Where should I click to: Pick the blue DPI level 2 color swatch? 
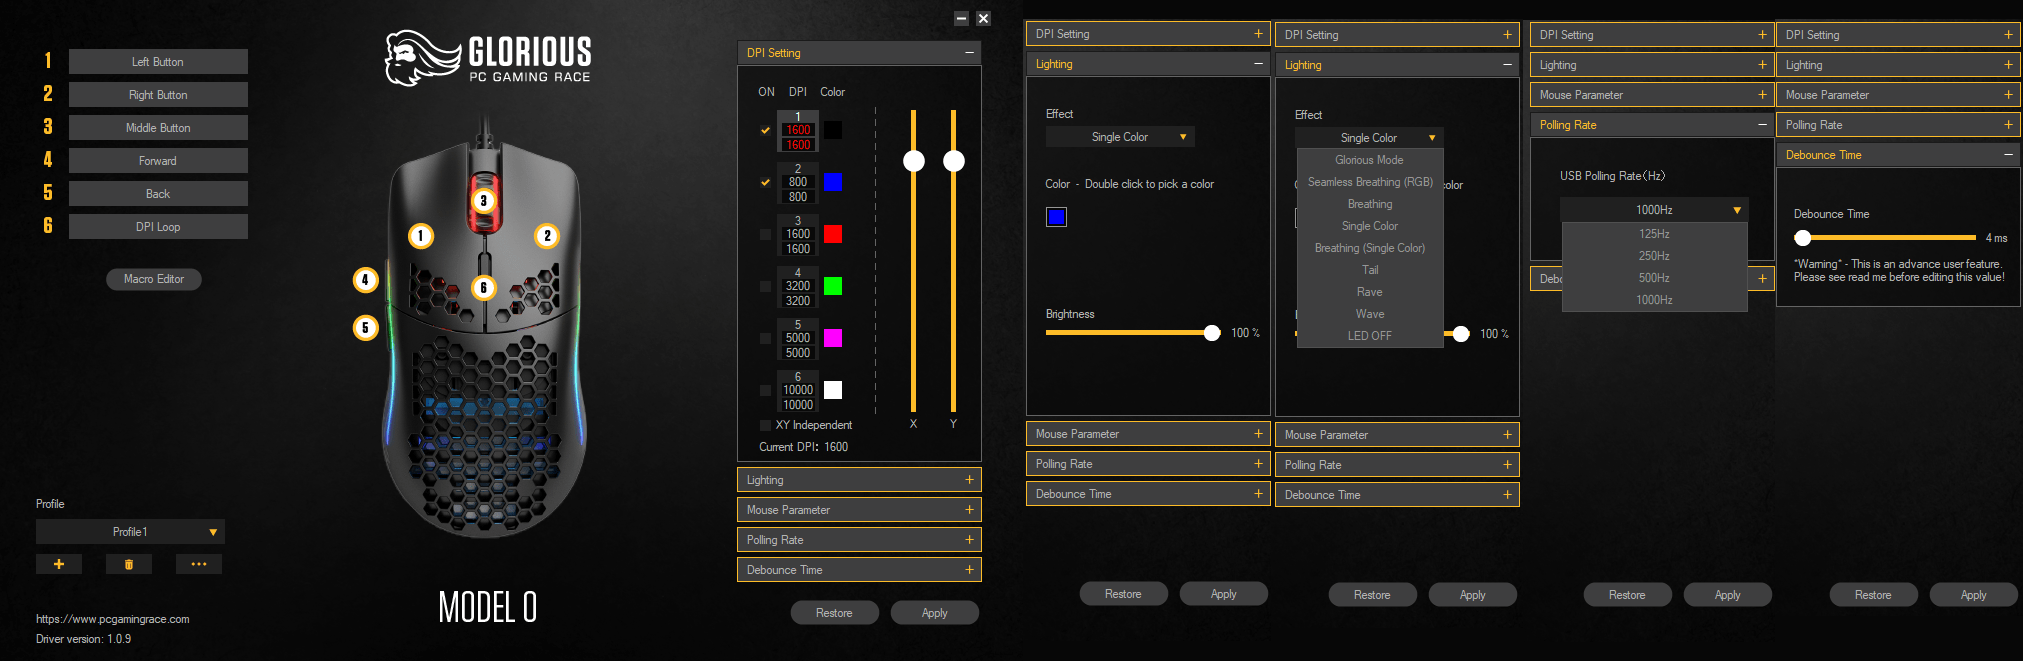pos(832,182)
